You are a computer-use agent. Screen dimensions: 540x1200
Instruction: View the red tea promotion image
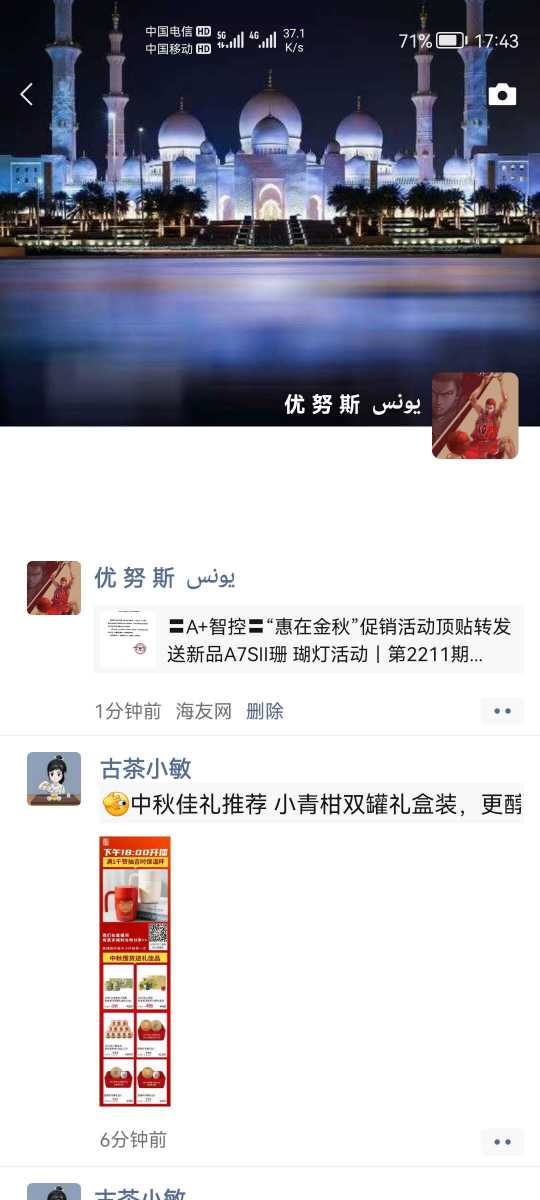tap(135, 971)
